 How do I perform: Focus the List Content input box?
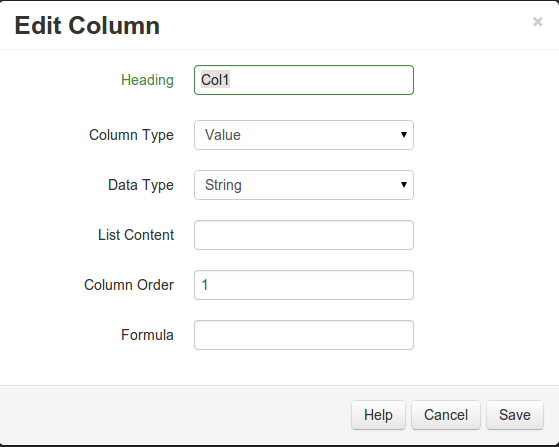(304, 235)
